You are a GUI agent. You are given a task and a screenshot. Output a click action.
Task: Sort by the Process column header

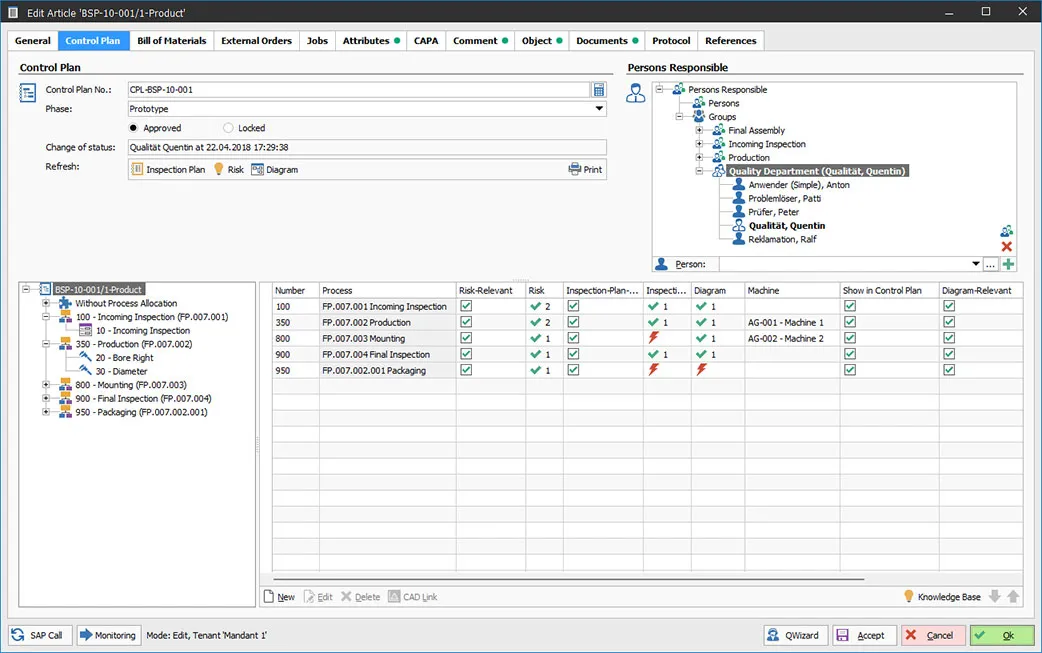[387, 290]
